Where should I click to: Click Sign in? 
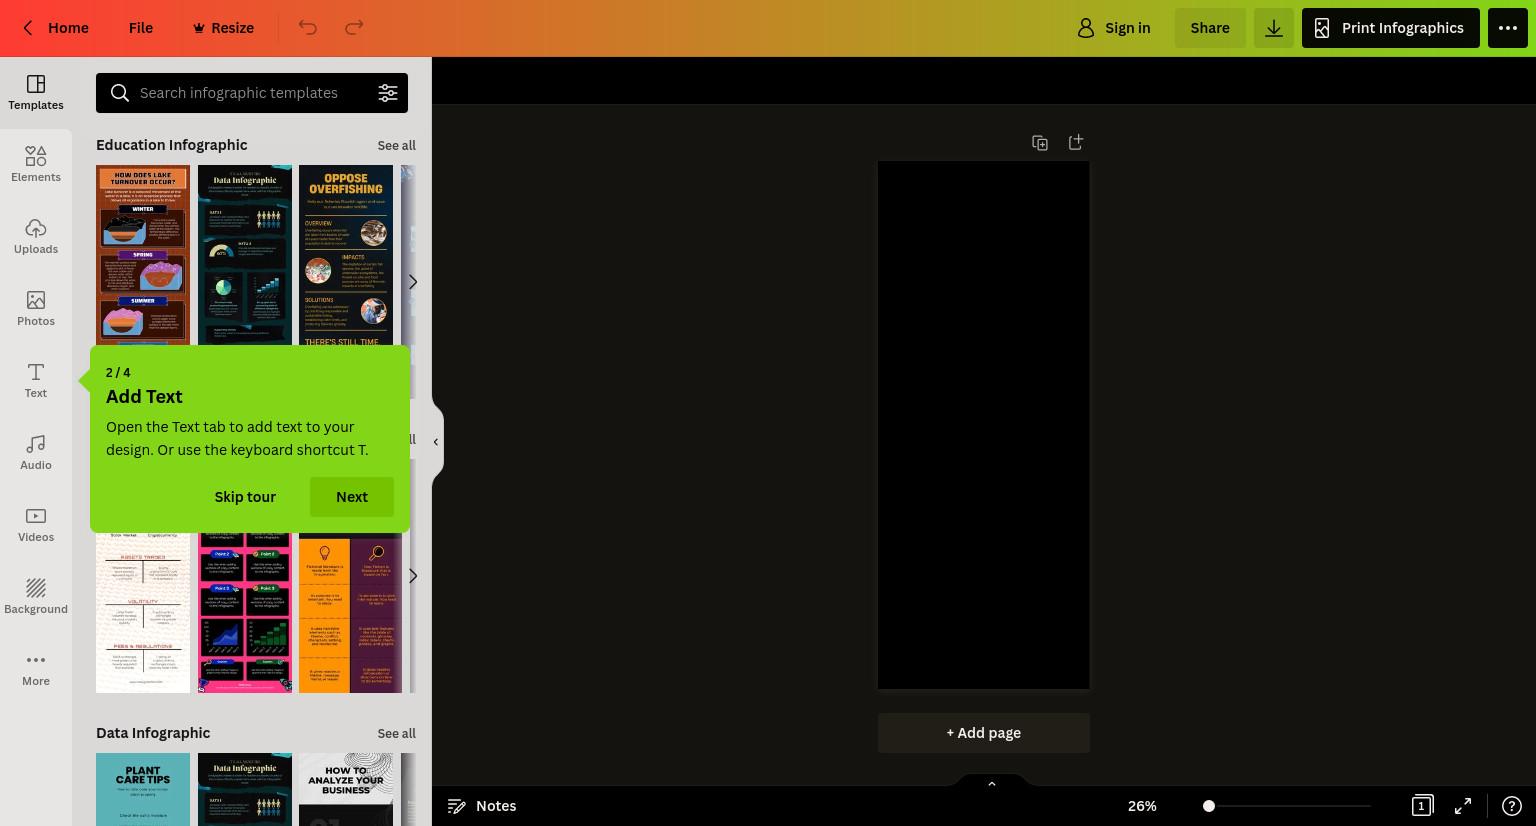tap(1113, 28)
